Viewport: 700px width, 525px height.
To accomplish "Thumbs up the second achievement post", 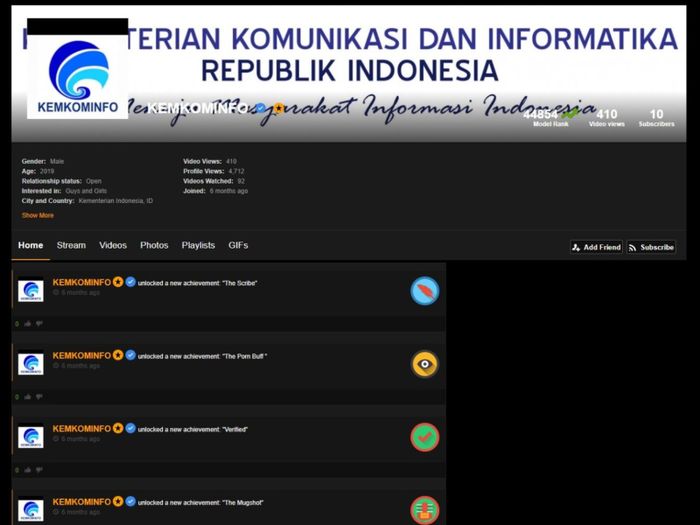I will tap(27, 397).
